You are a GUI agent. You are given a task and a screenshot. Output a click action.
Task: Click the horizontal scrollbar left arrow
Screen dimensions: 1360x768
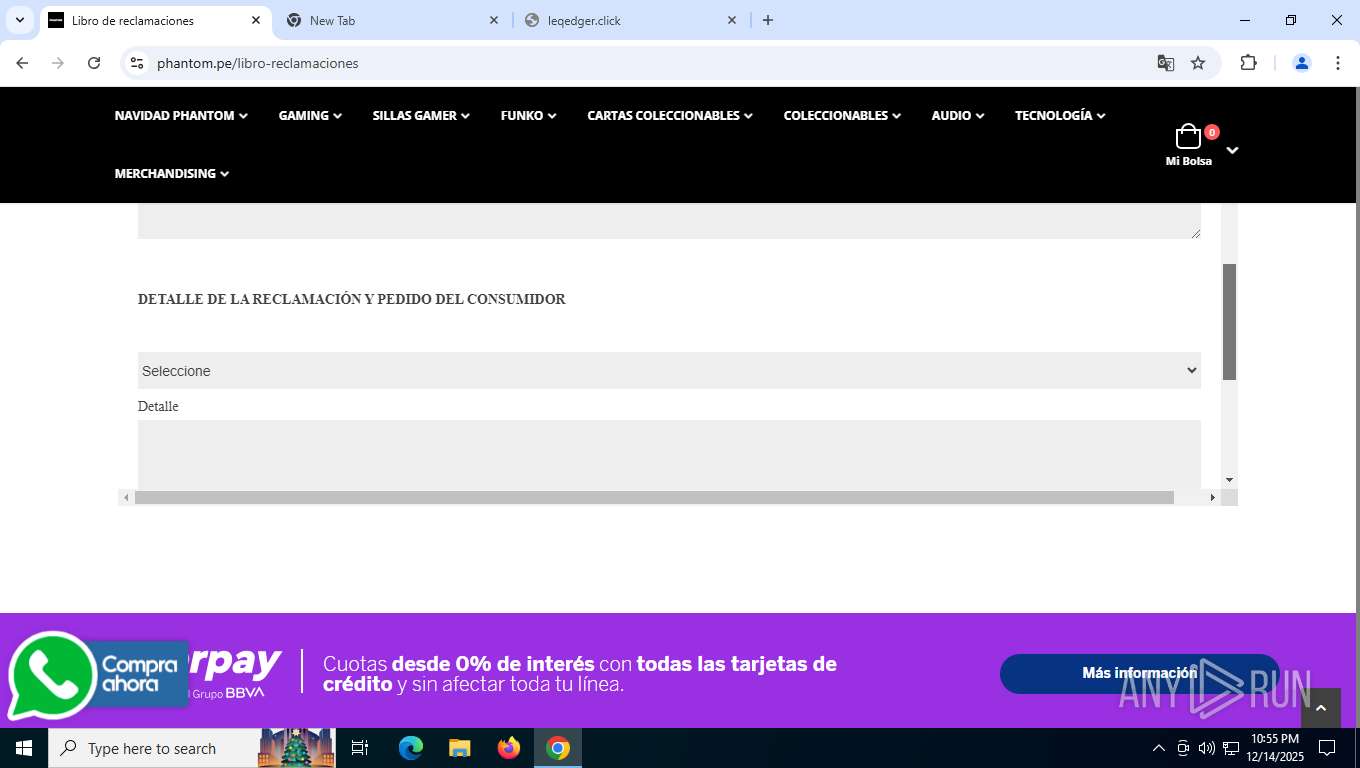(126, 497)
